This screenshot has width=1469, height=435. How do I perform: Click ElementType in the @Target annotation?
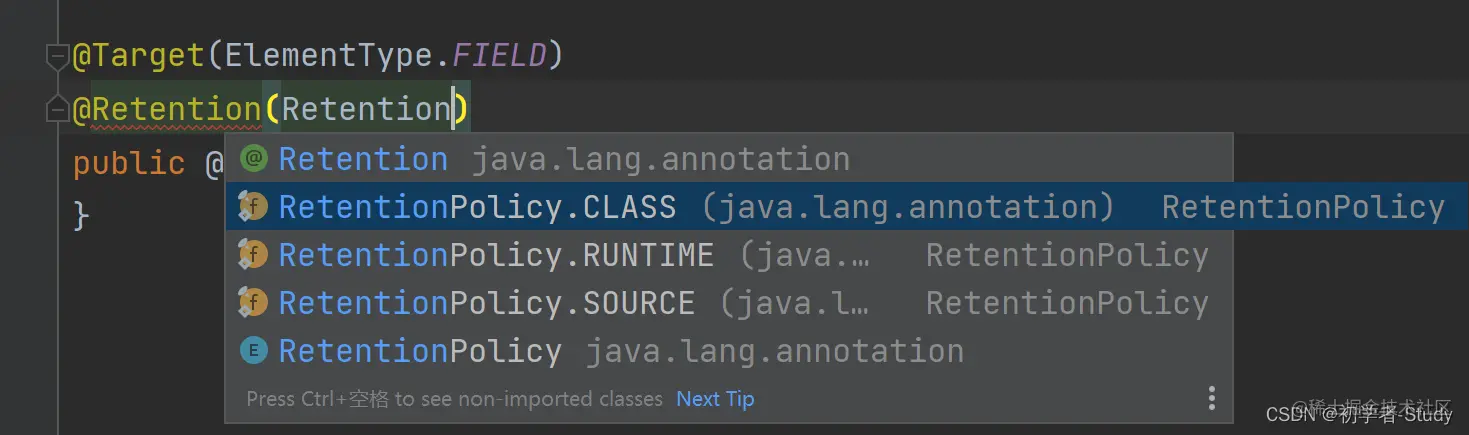click(331, 55)
